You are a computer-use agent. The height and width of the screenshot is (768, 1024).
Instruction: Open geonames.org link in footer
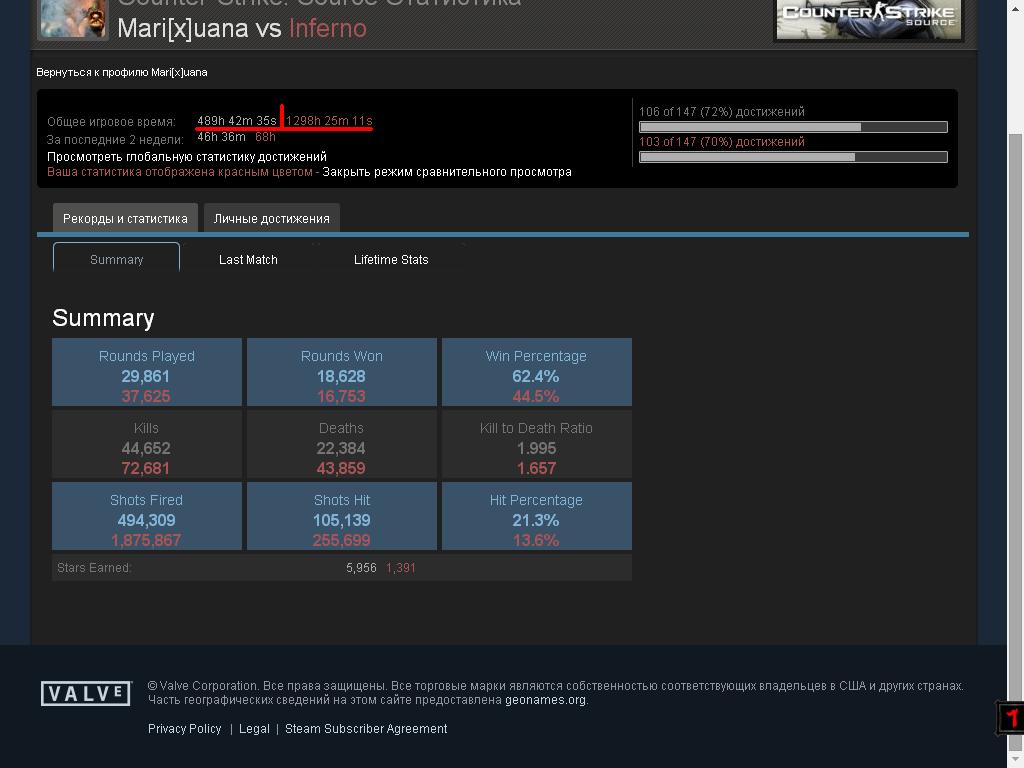click(x=545, y=700)
